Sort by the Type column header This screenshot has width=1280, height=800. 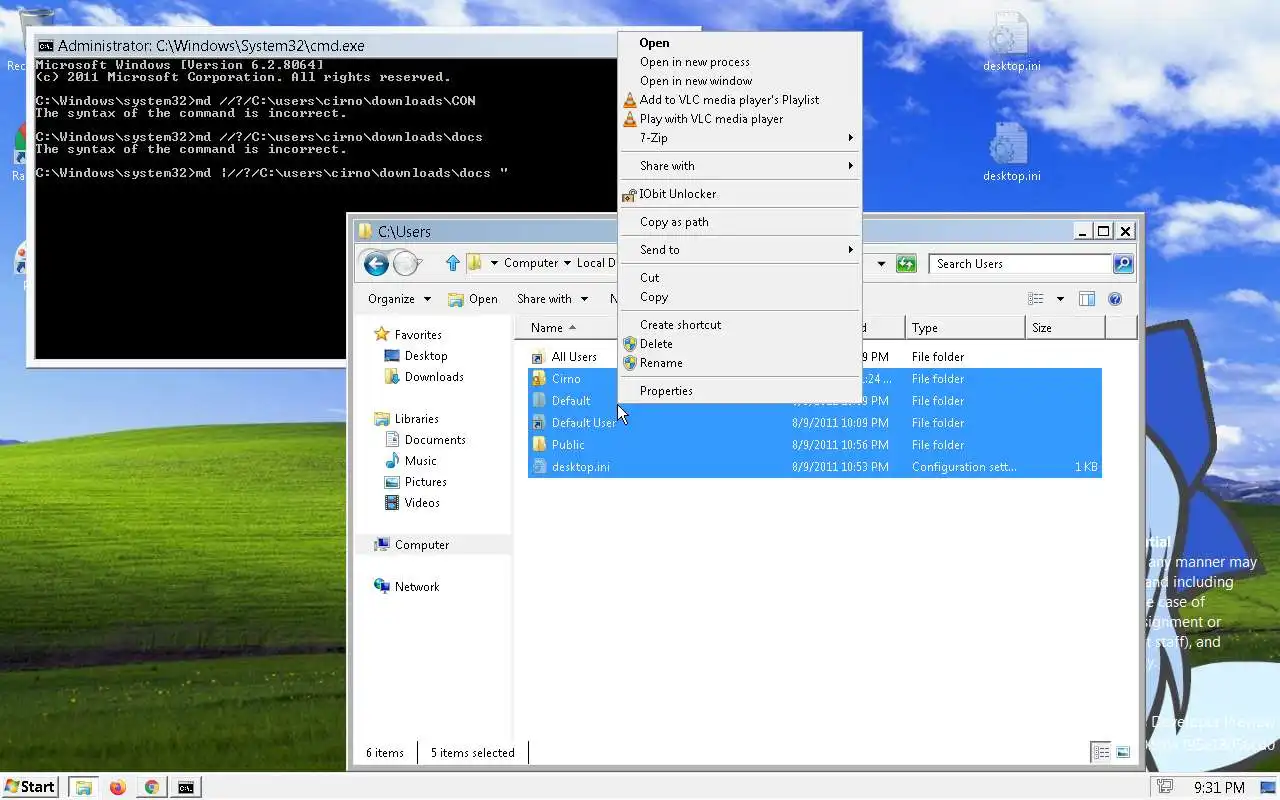tap(965, 328)
